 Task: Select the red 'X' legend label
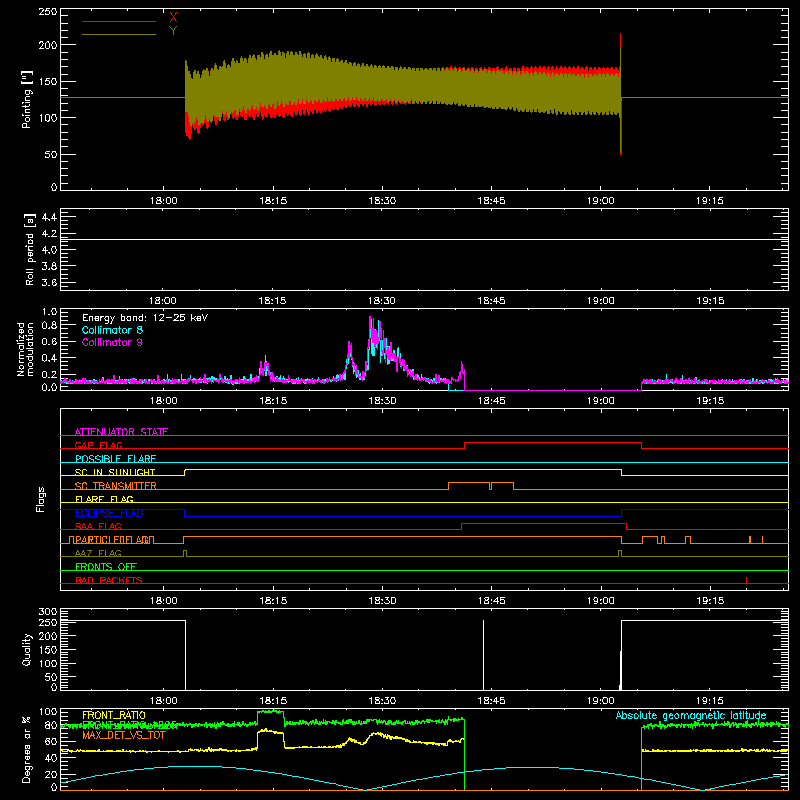pyautogui.click(x=173, y=18)
